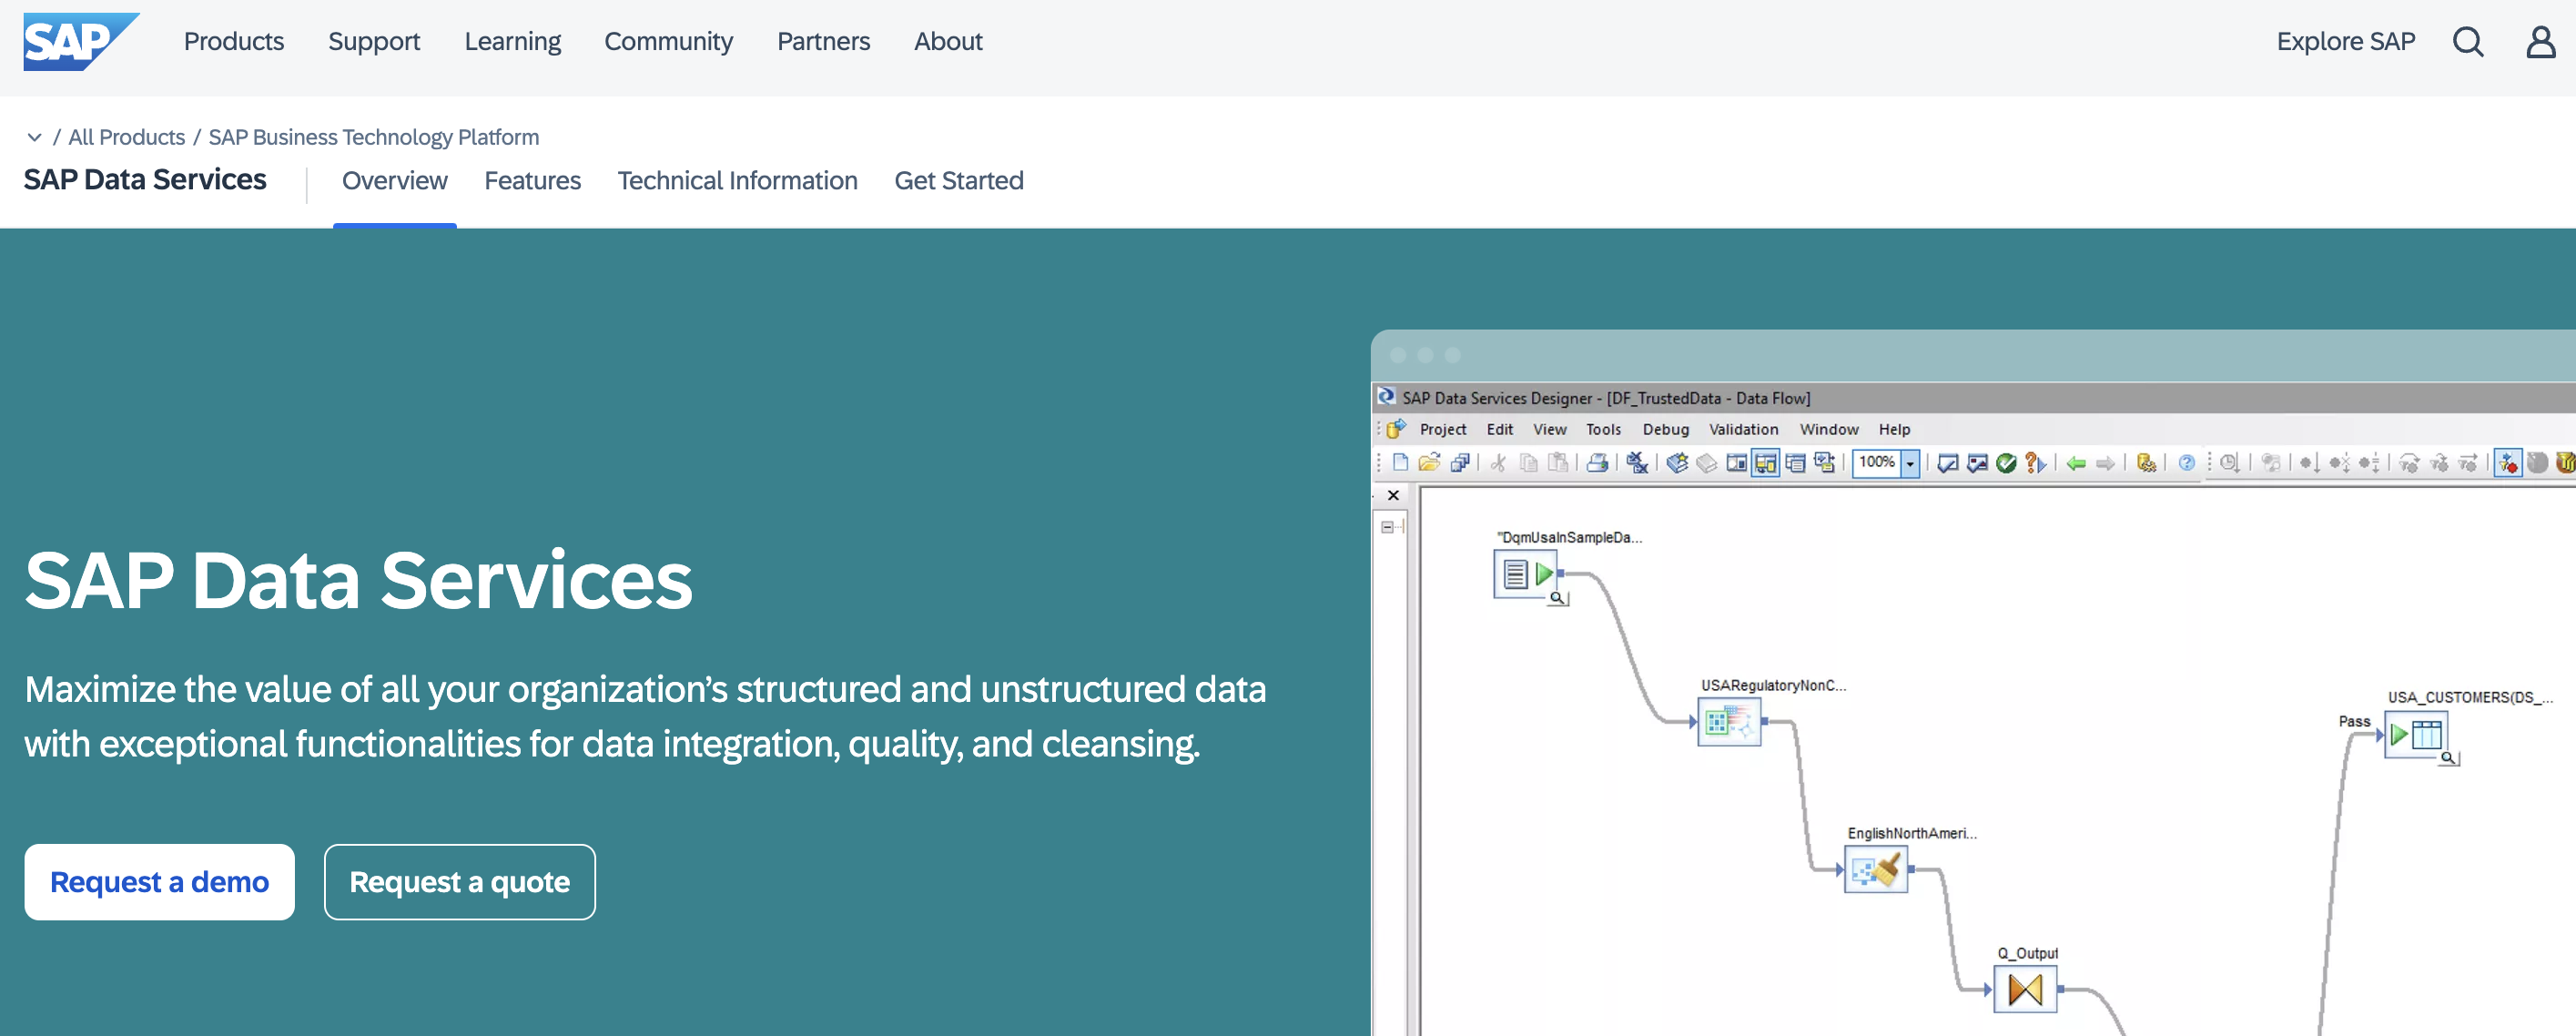Open the site search icon
Image resolution: width=2576 pixels, height=1036 pixels.
coord(2468,42)
